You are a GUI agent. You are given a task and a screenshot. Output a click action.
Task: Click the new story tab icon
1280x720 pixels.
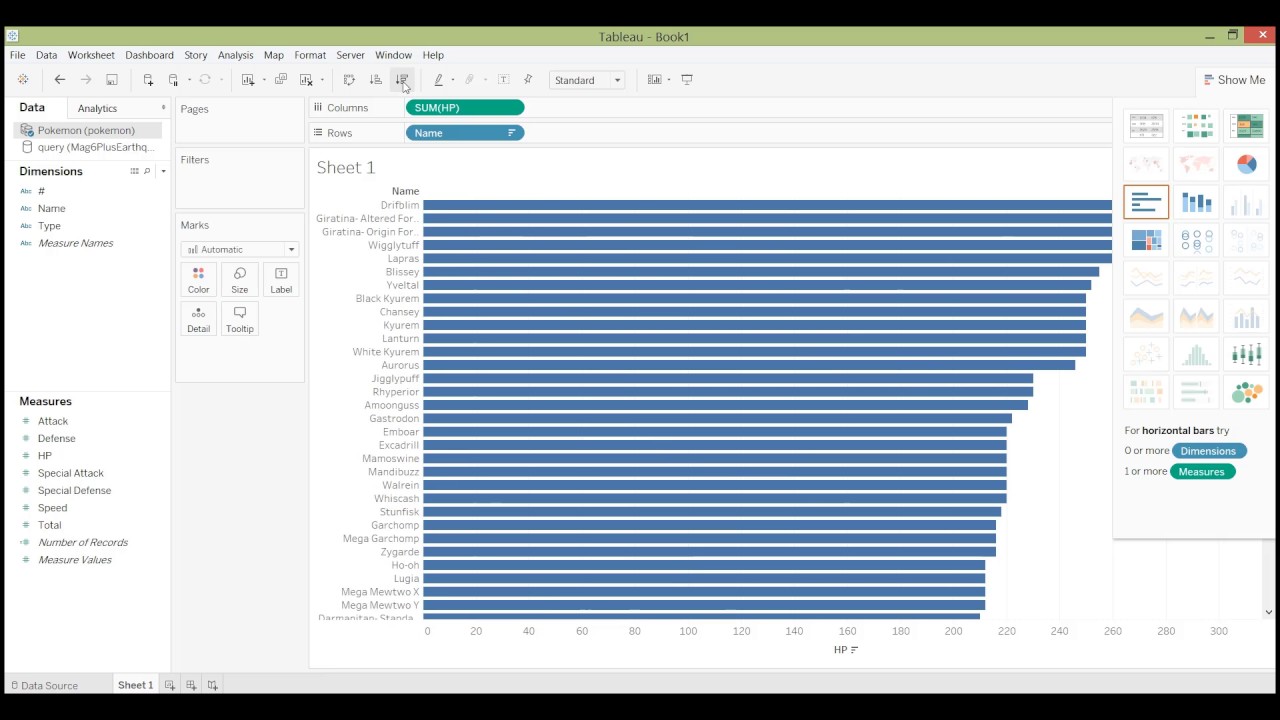point(212,685)
